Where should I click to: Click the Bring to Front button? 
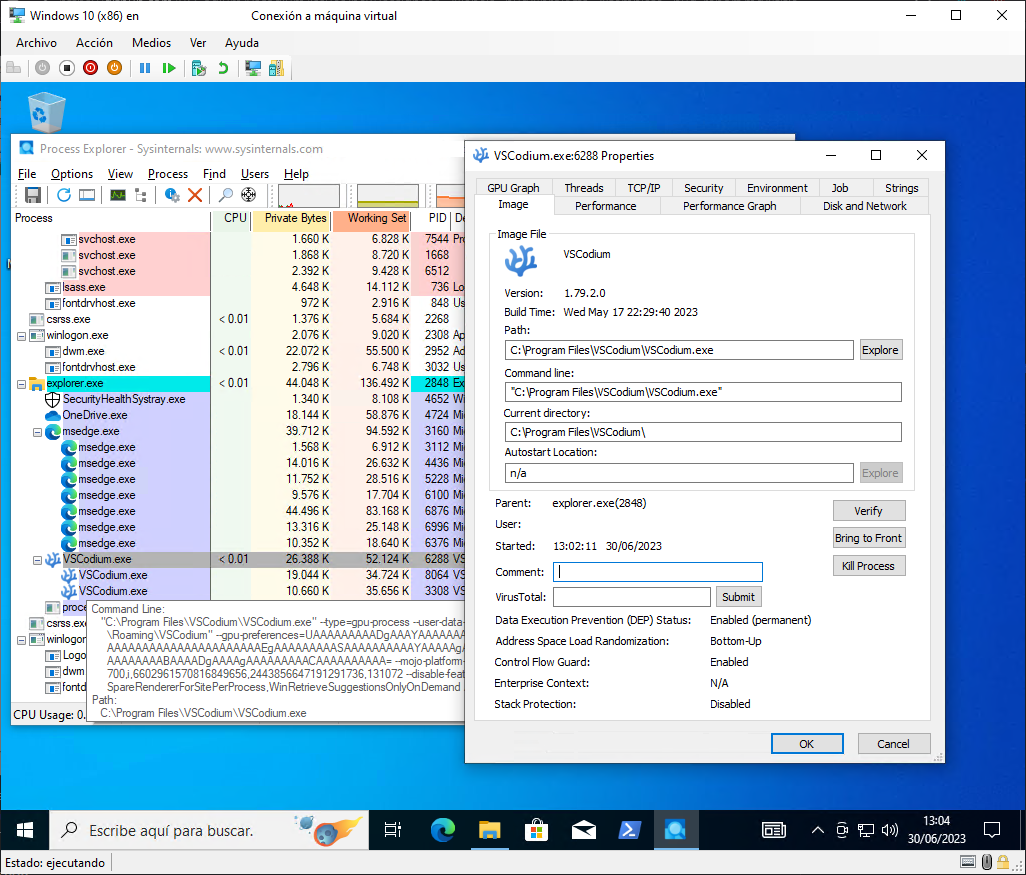868,537
